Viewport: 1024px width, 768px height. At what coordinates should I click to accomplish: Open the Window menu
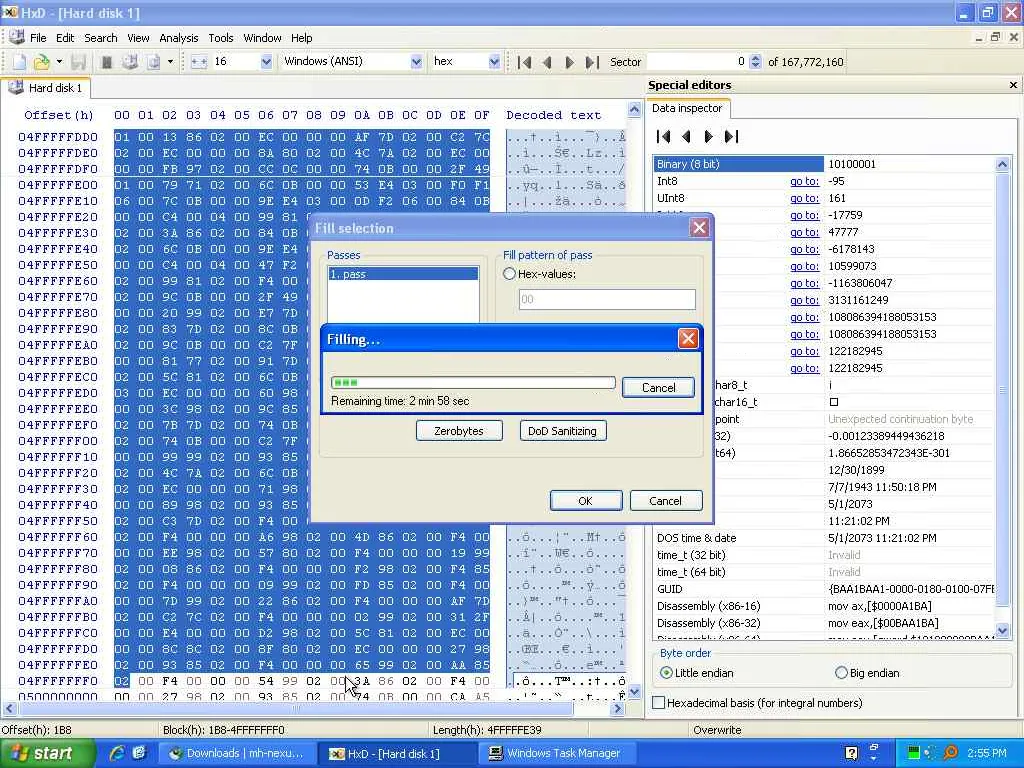click(262, 38)
